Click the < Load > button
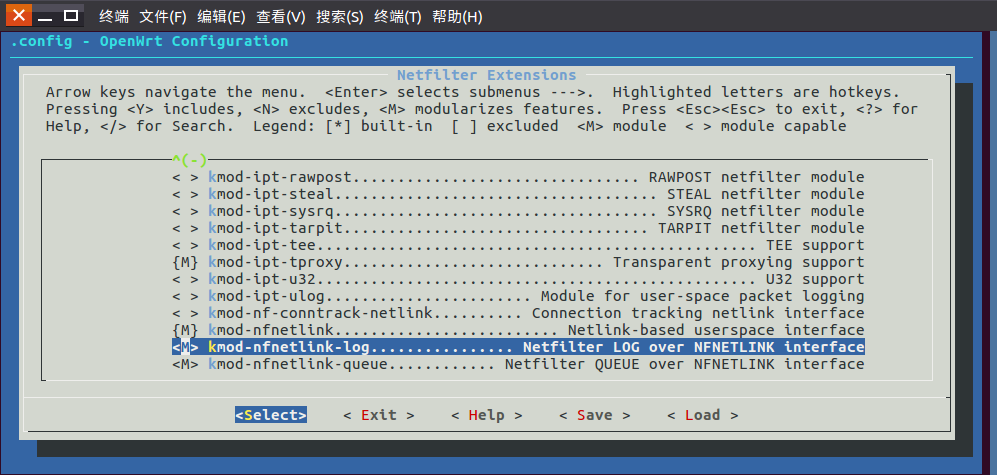 [703, 415]
